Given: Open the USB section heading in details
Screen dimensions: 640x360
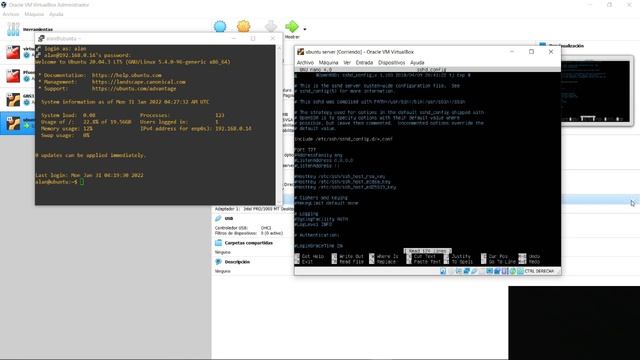Looking at the screenshot, I should [229, 218].
